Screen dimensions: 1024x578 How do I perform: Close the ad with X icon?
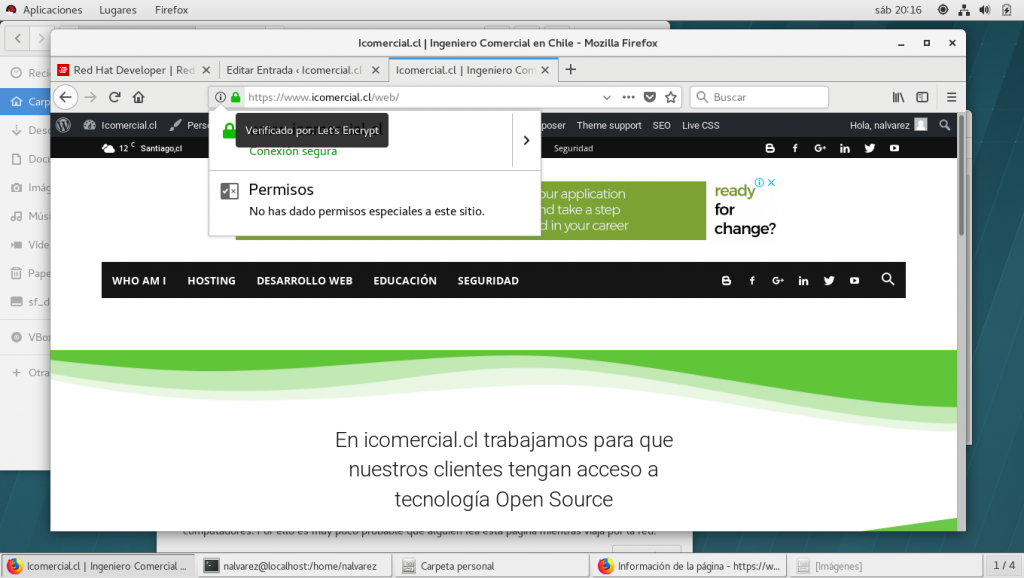coord(771,183)
